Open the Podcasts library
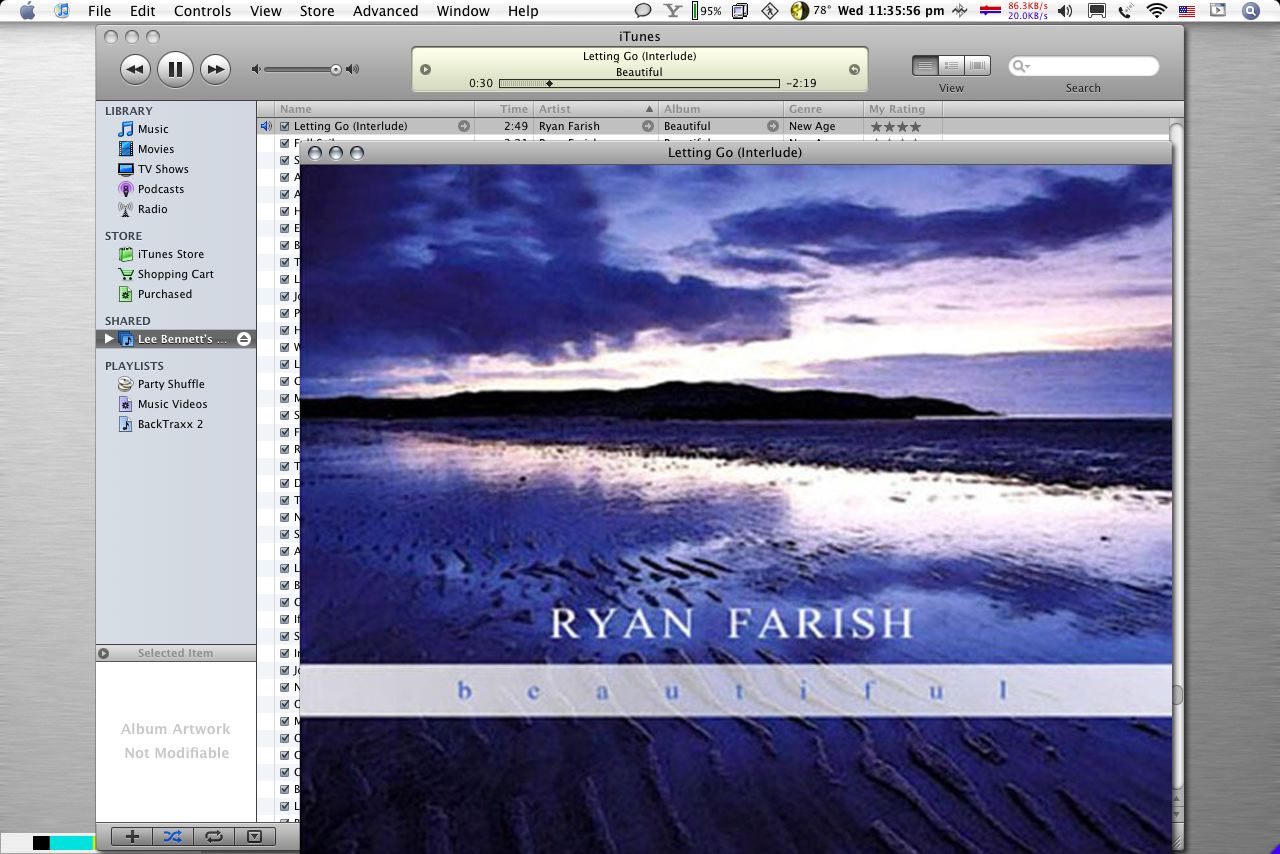The width and height of the screenshot is (1280, 854). point(160,189)
